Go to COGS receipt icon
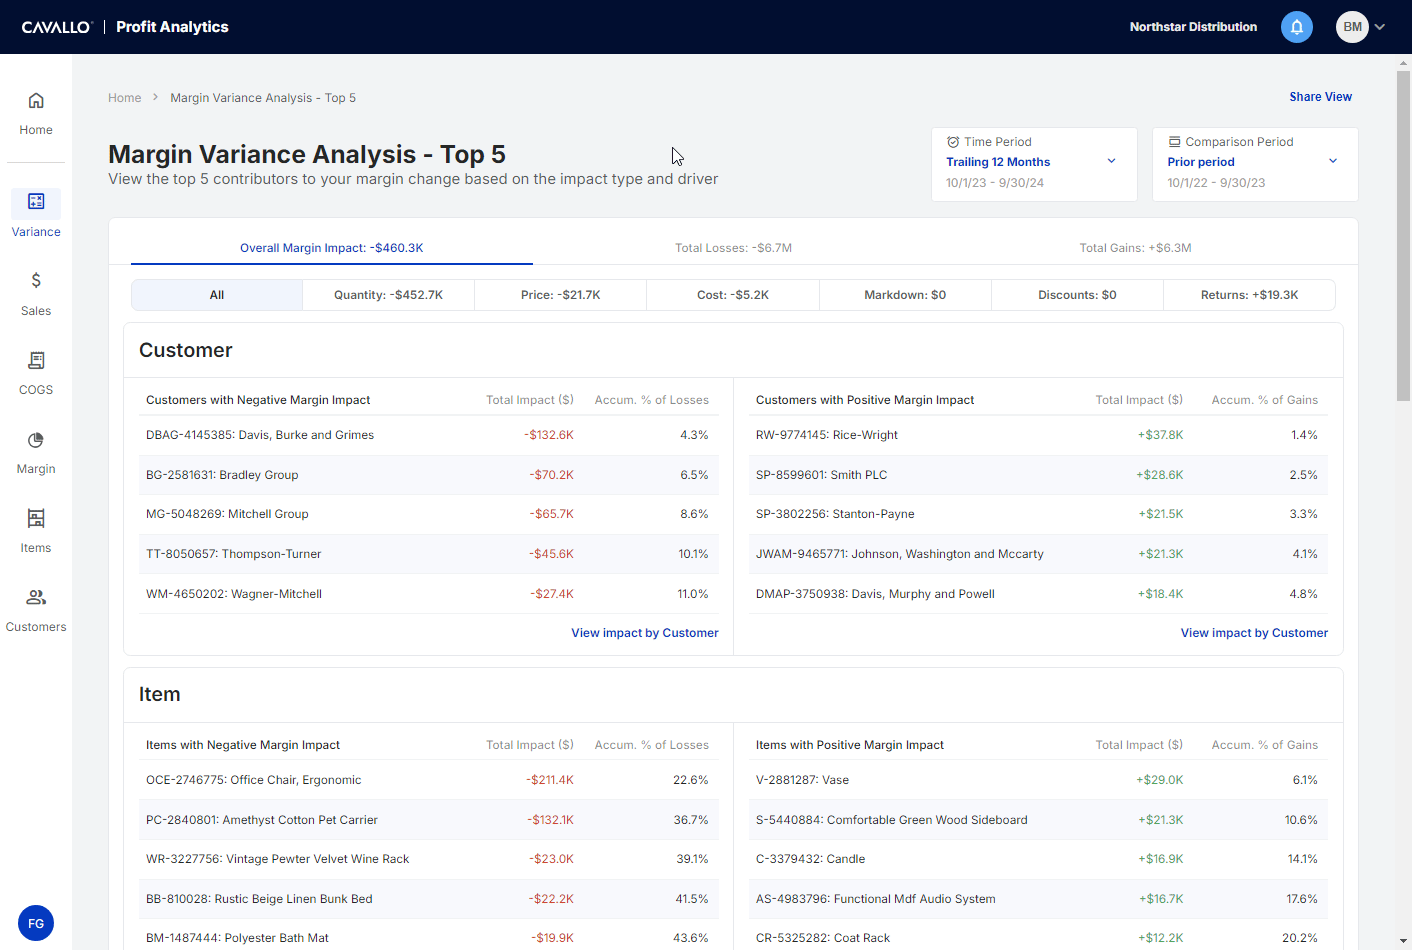The height and width of the screenshot is (950, 1412). [x=36, y=360]
